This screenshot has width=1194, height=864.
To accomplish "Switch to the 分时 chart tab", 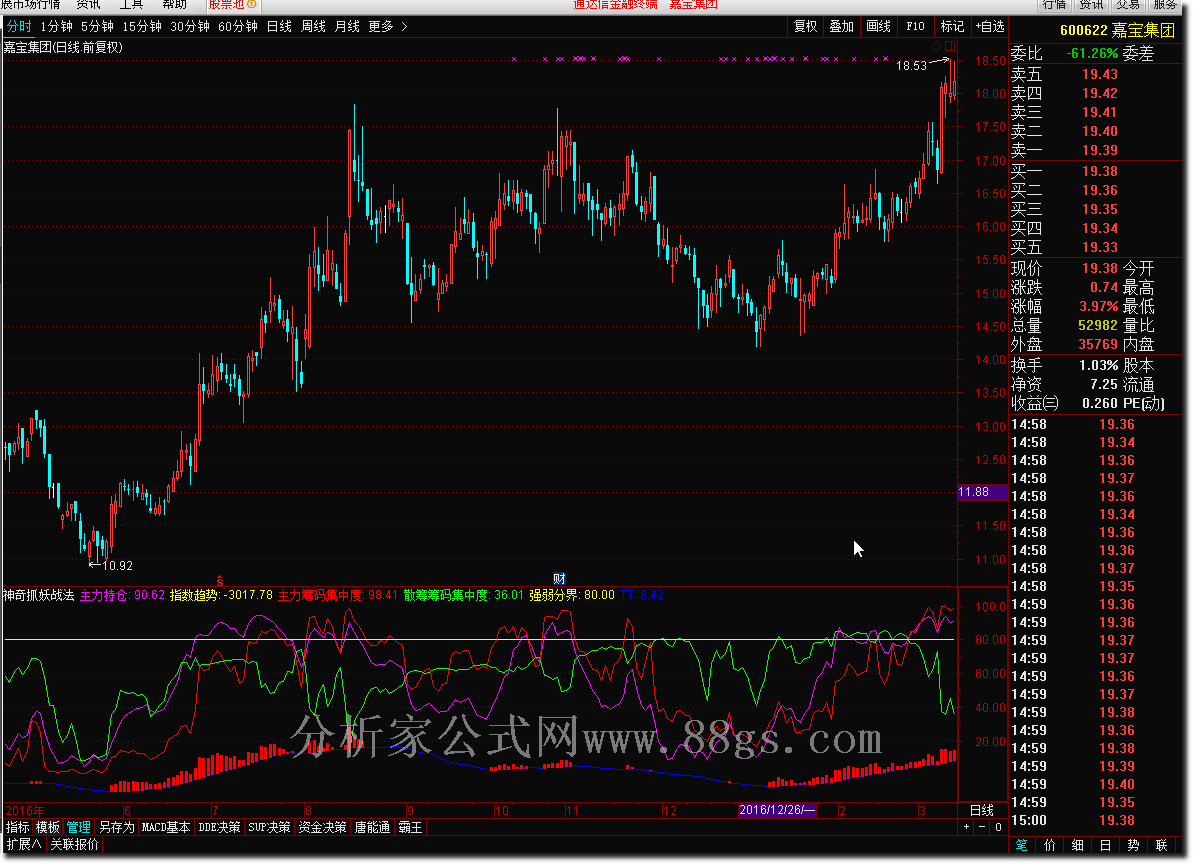I will (18, 27).
